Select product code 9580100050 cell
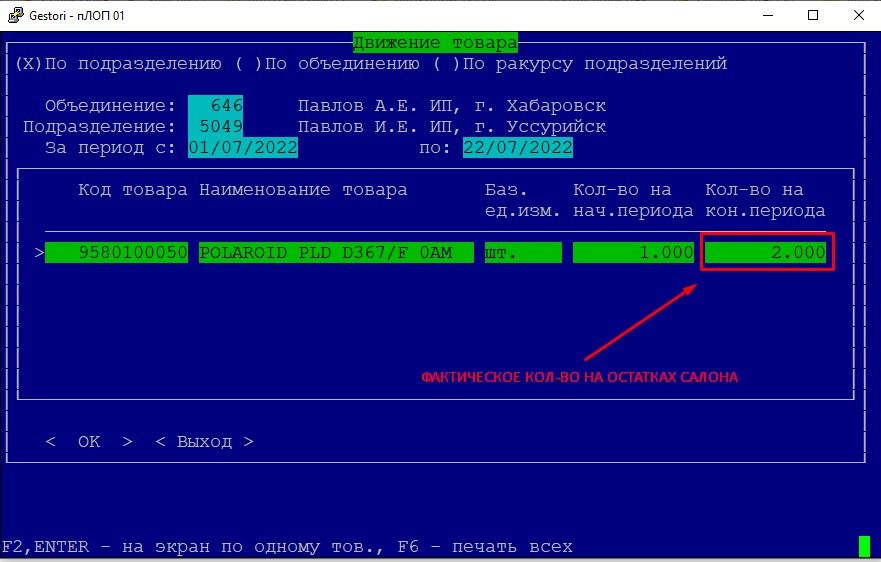881x562 pixels. (x=116, y=252)
